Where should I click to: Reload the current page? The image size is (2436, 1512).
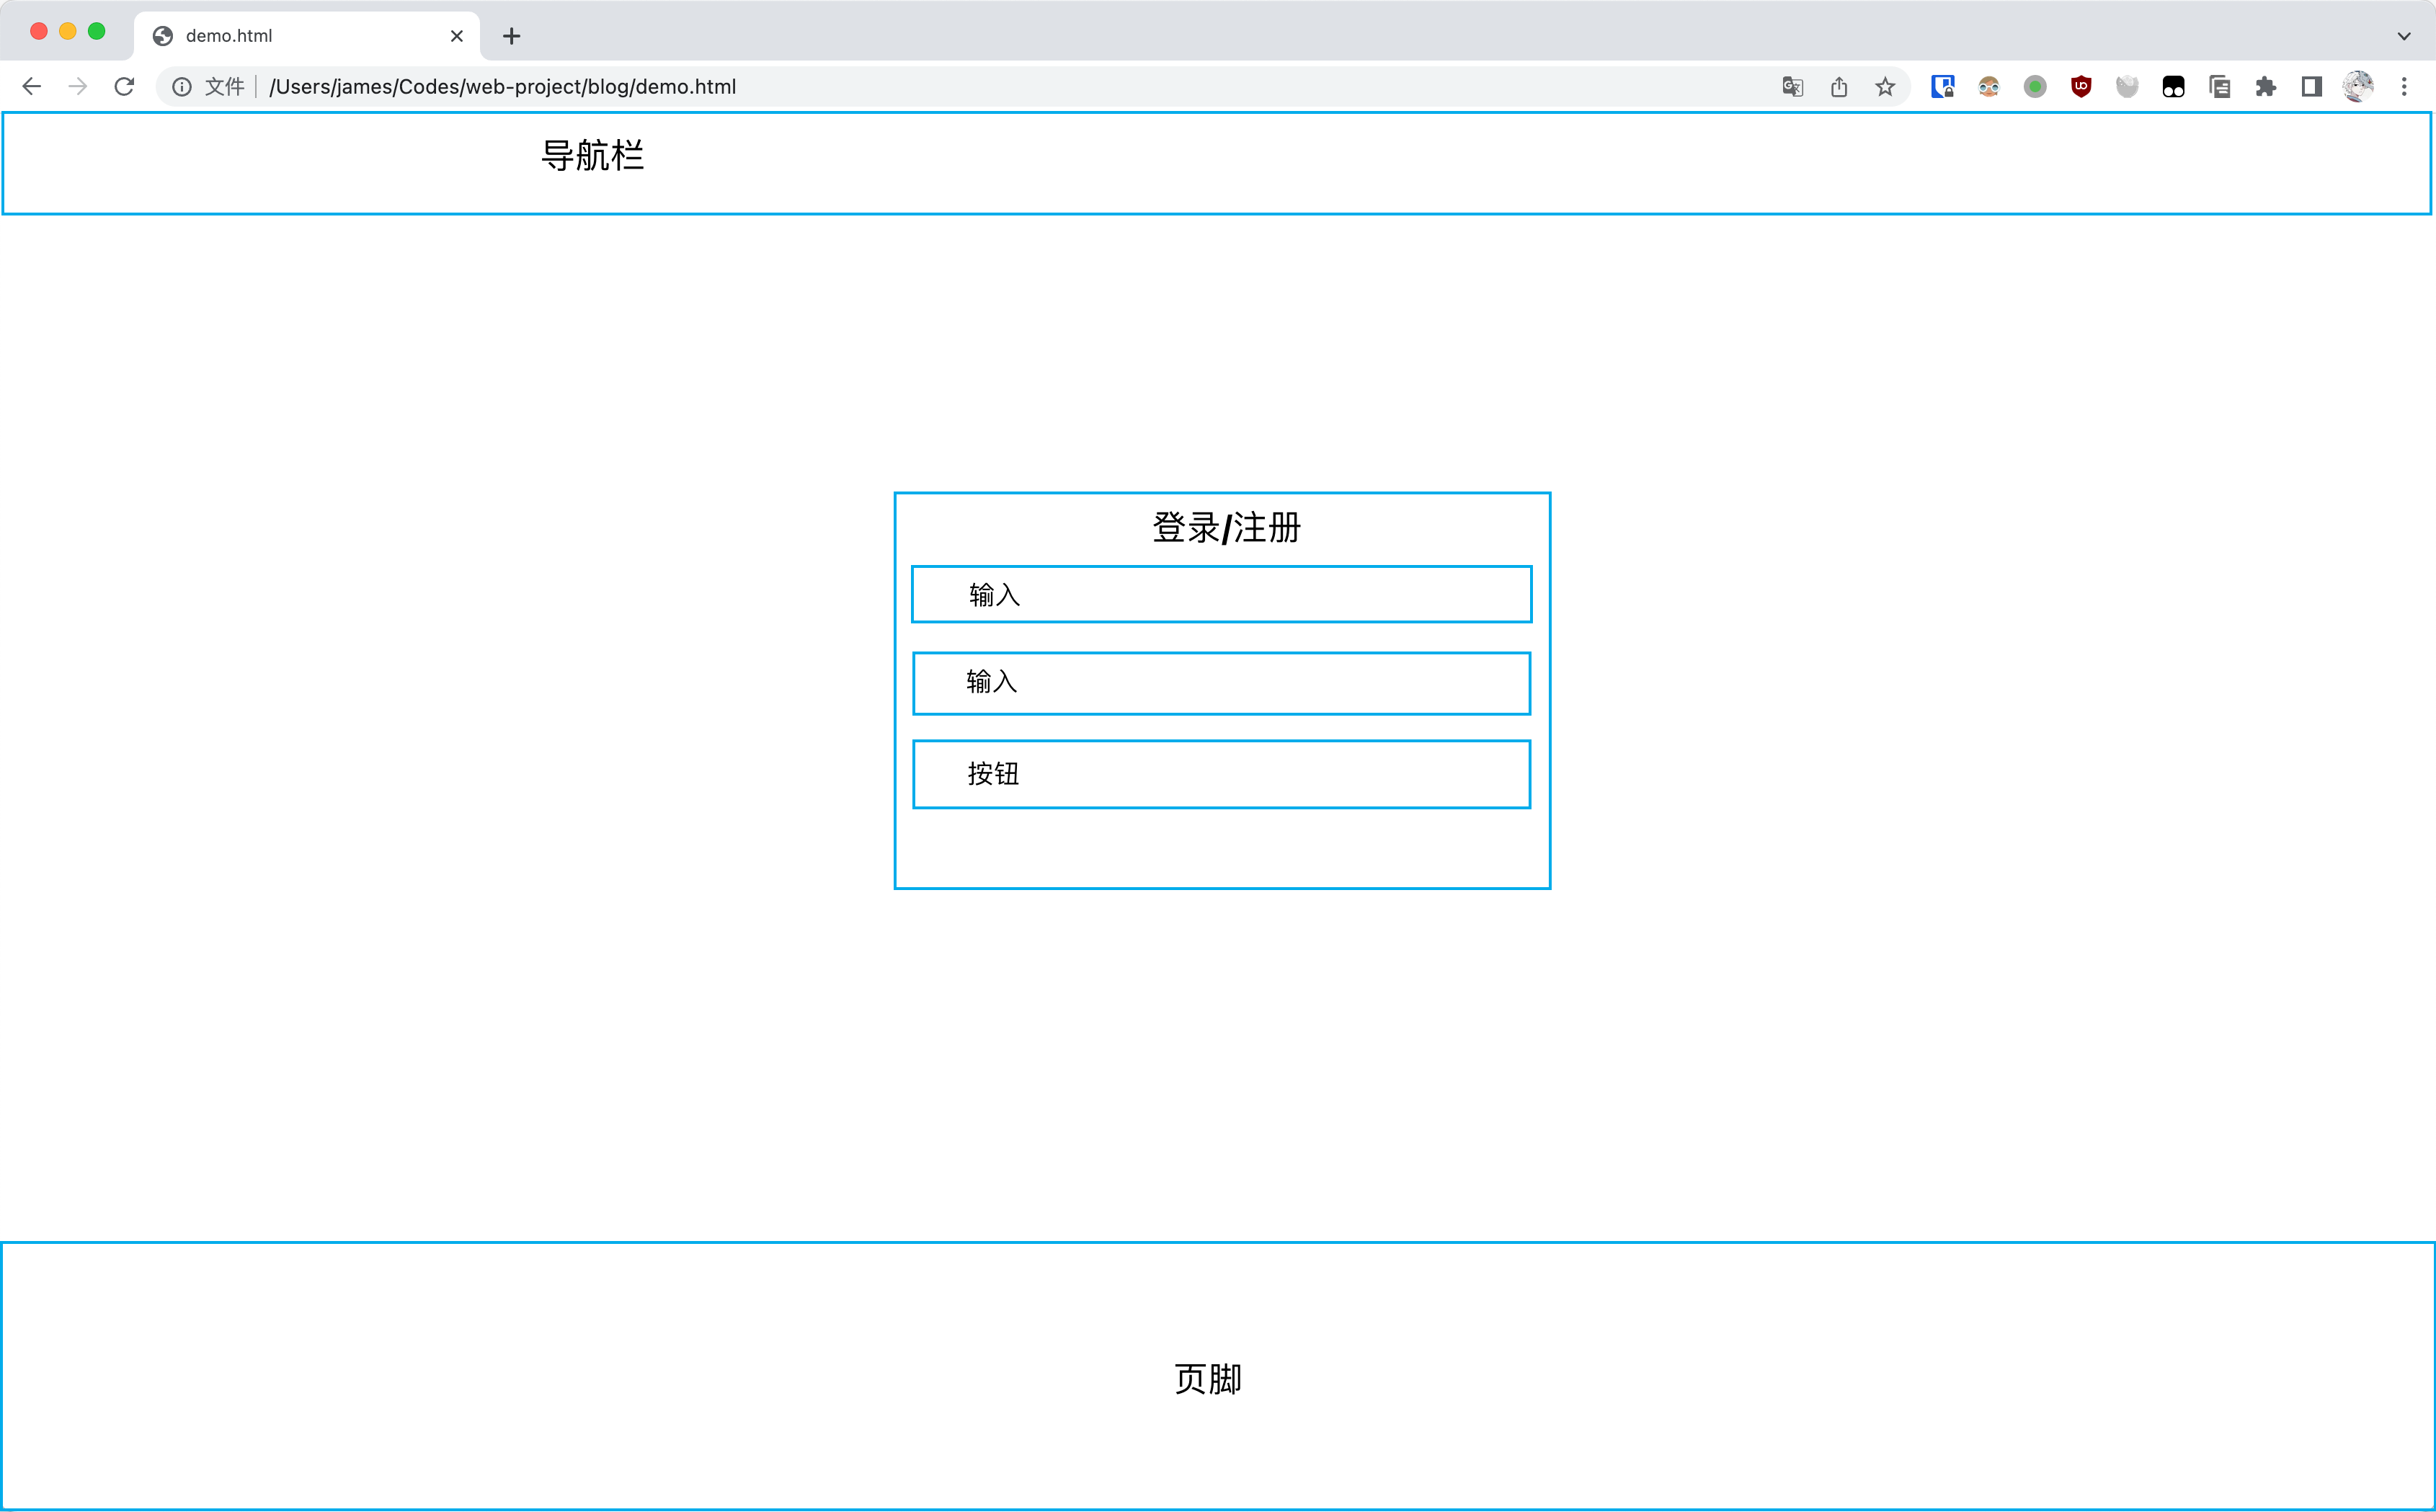[124, 87]
